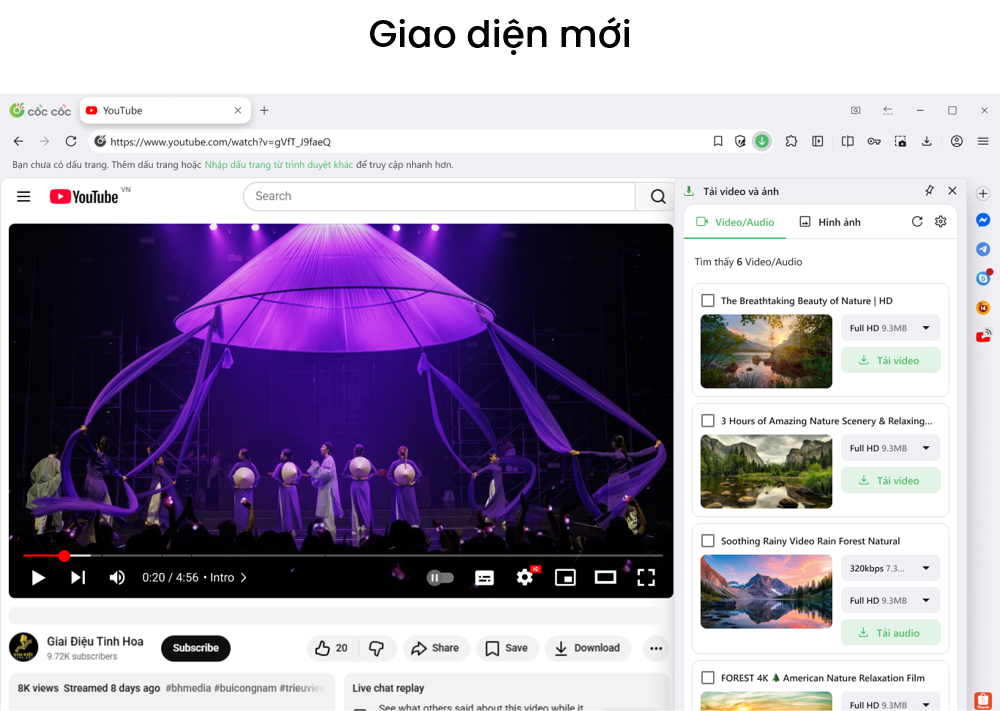This screenshot has height=711, width=1000.
Task: Click the Save button under video
Action: pos(507,648)
